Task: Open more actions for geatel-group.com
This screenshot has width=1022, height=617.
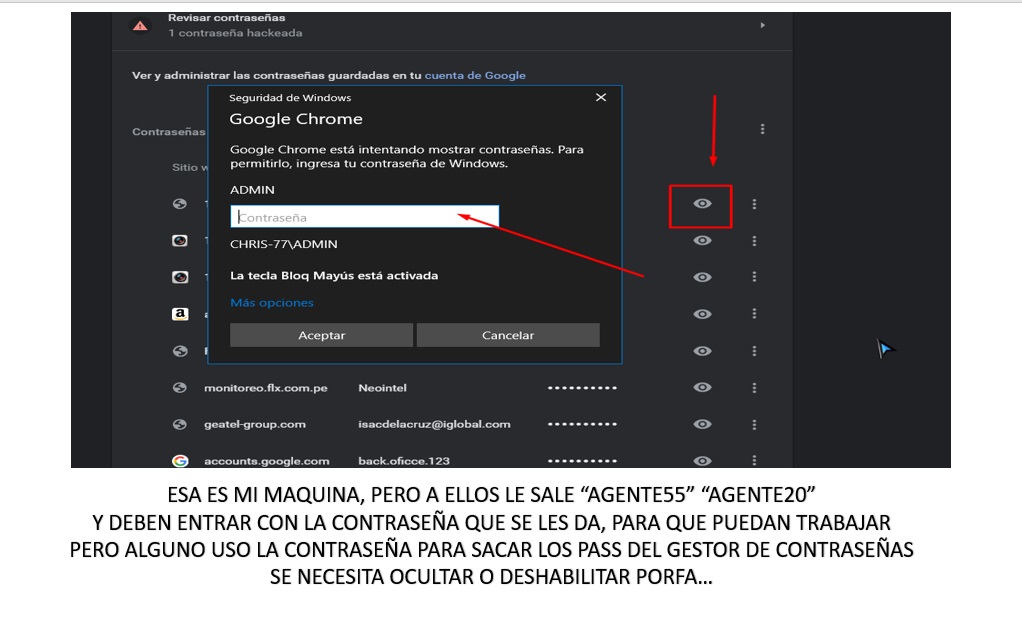Action: click(x=754, y=424)
